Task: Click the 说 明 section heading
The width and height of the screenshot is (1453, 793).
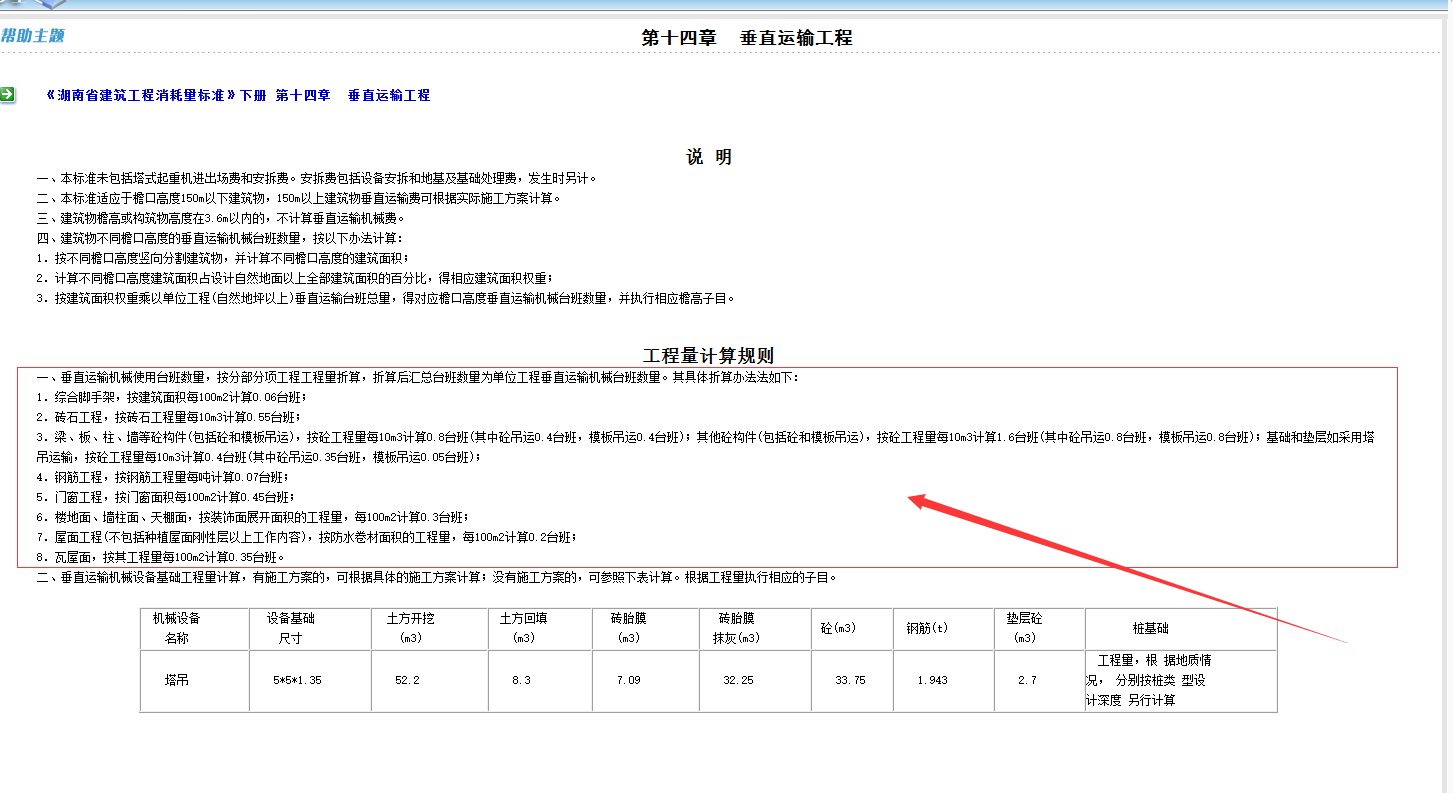Action: (x=709, y=157)
